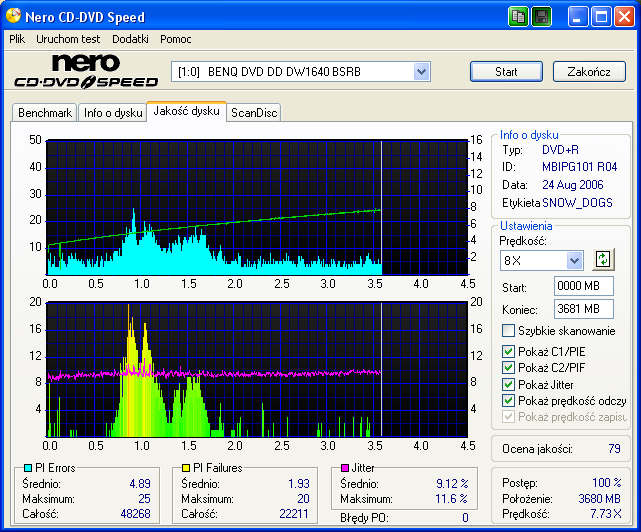Click the copy-to-clipboard icon in title bar
The width and height of the screenshot is (641, 532).
(x=518, y=17)
